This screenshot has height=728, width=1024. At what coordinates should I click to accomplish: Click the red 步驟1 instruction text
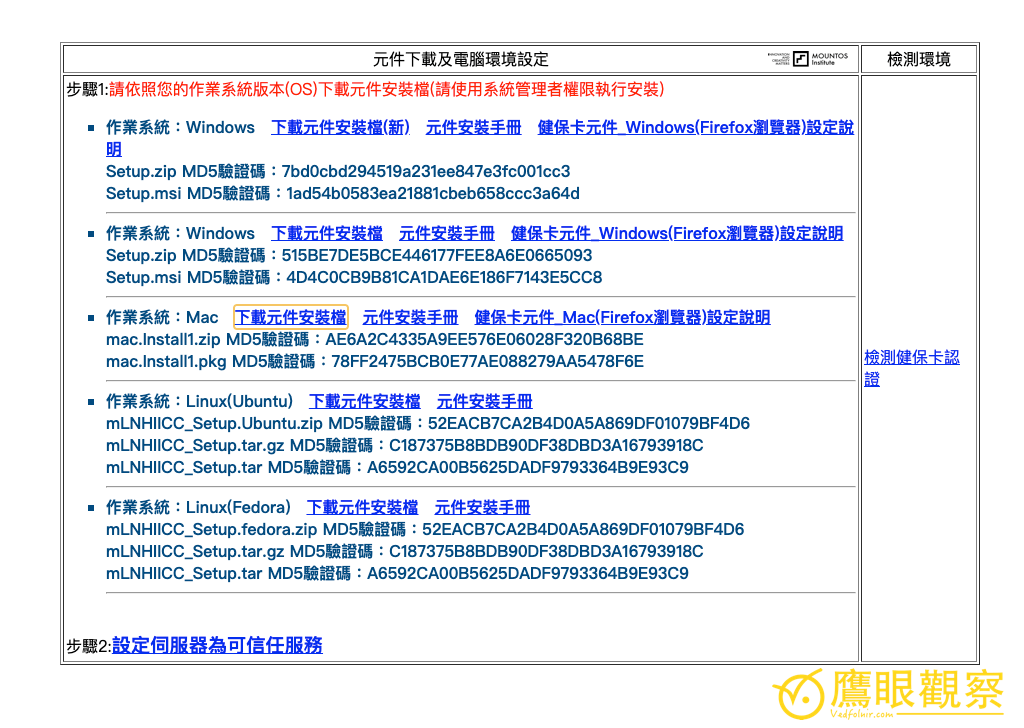click(x=387, y=89)
